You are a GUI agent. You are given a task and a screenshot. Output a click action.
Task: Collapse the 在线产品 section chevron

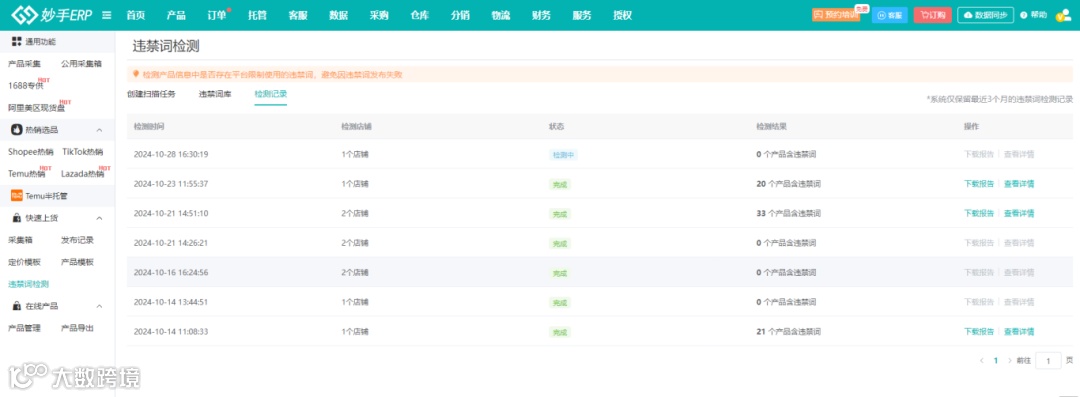tap(99, 306)
